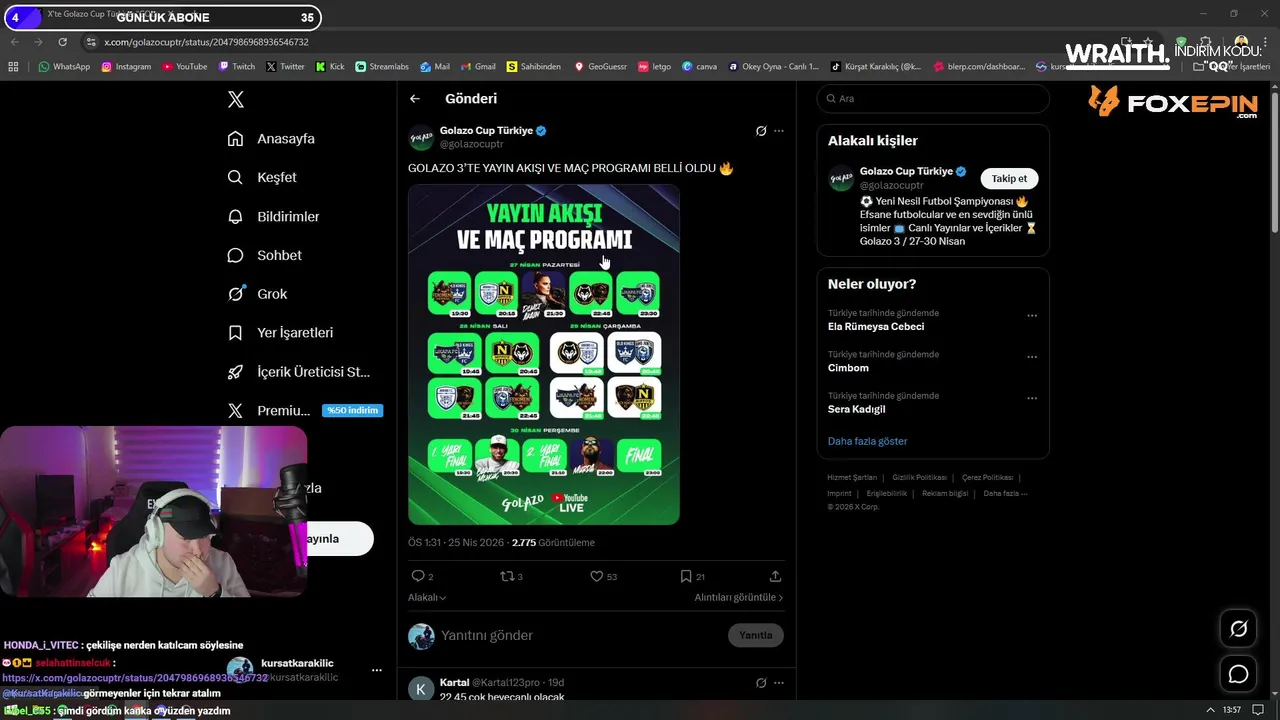1280x720 pixels.
Task: Open floating chat messages button
Action: click(x=1238, y=674)
